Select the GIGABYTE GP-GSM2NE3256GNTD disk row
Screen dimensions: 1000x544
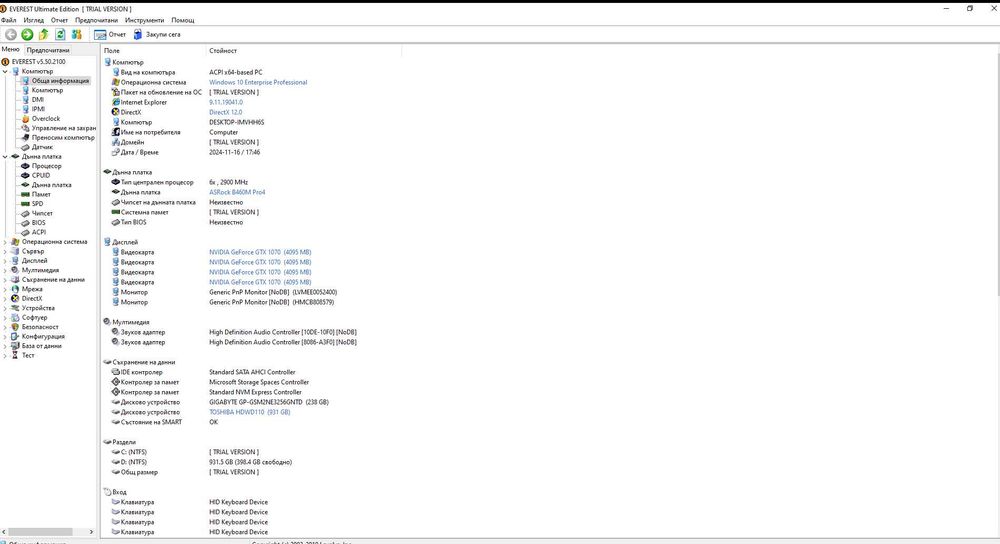tap(268, 402)
